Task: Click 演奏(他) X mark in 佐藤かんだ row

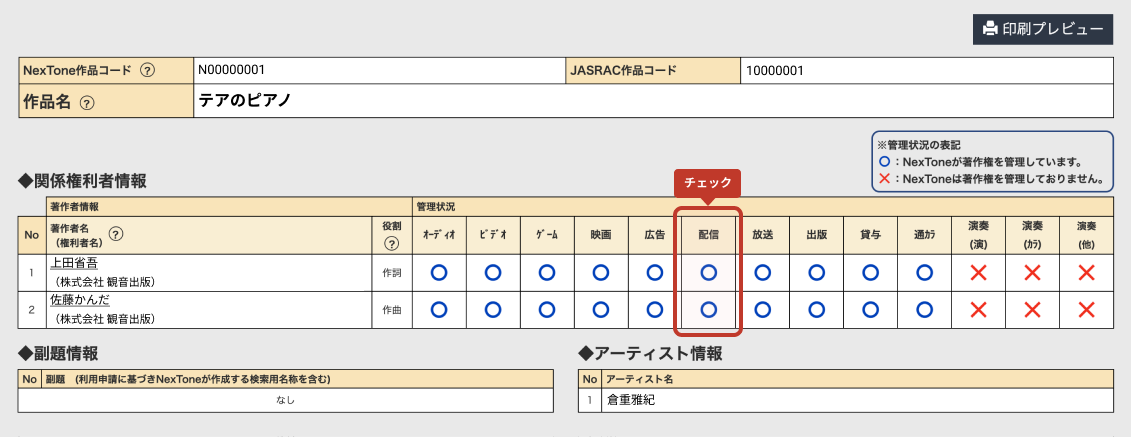Action: pos(1086,310)
